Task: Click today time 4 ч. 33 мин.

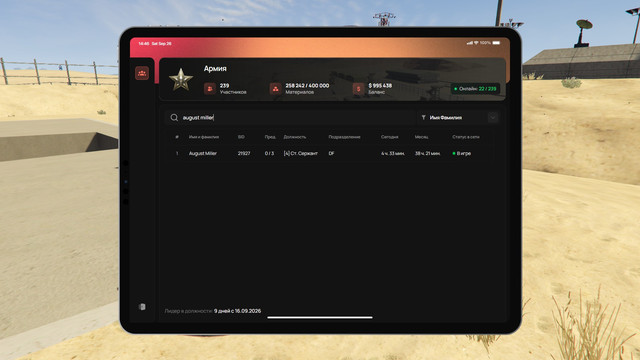Action: (x=393, y=153)
